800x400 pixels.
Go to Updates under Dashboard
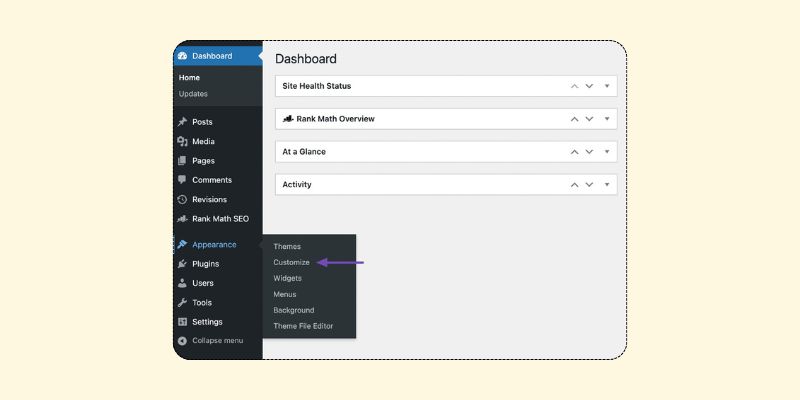coord(193,94)
